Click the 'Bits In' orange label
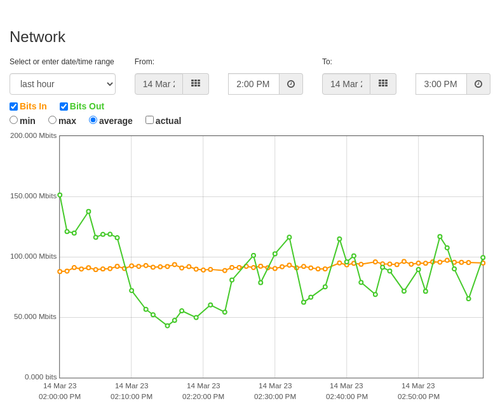 pyautogui.click(x=33, y=106)
